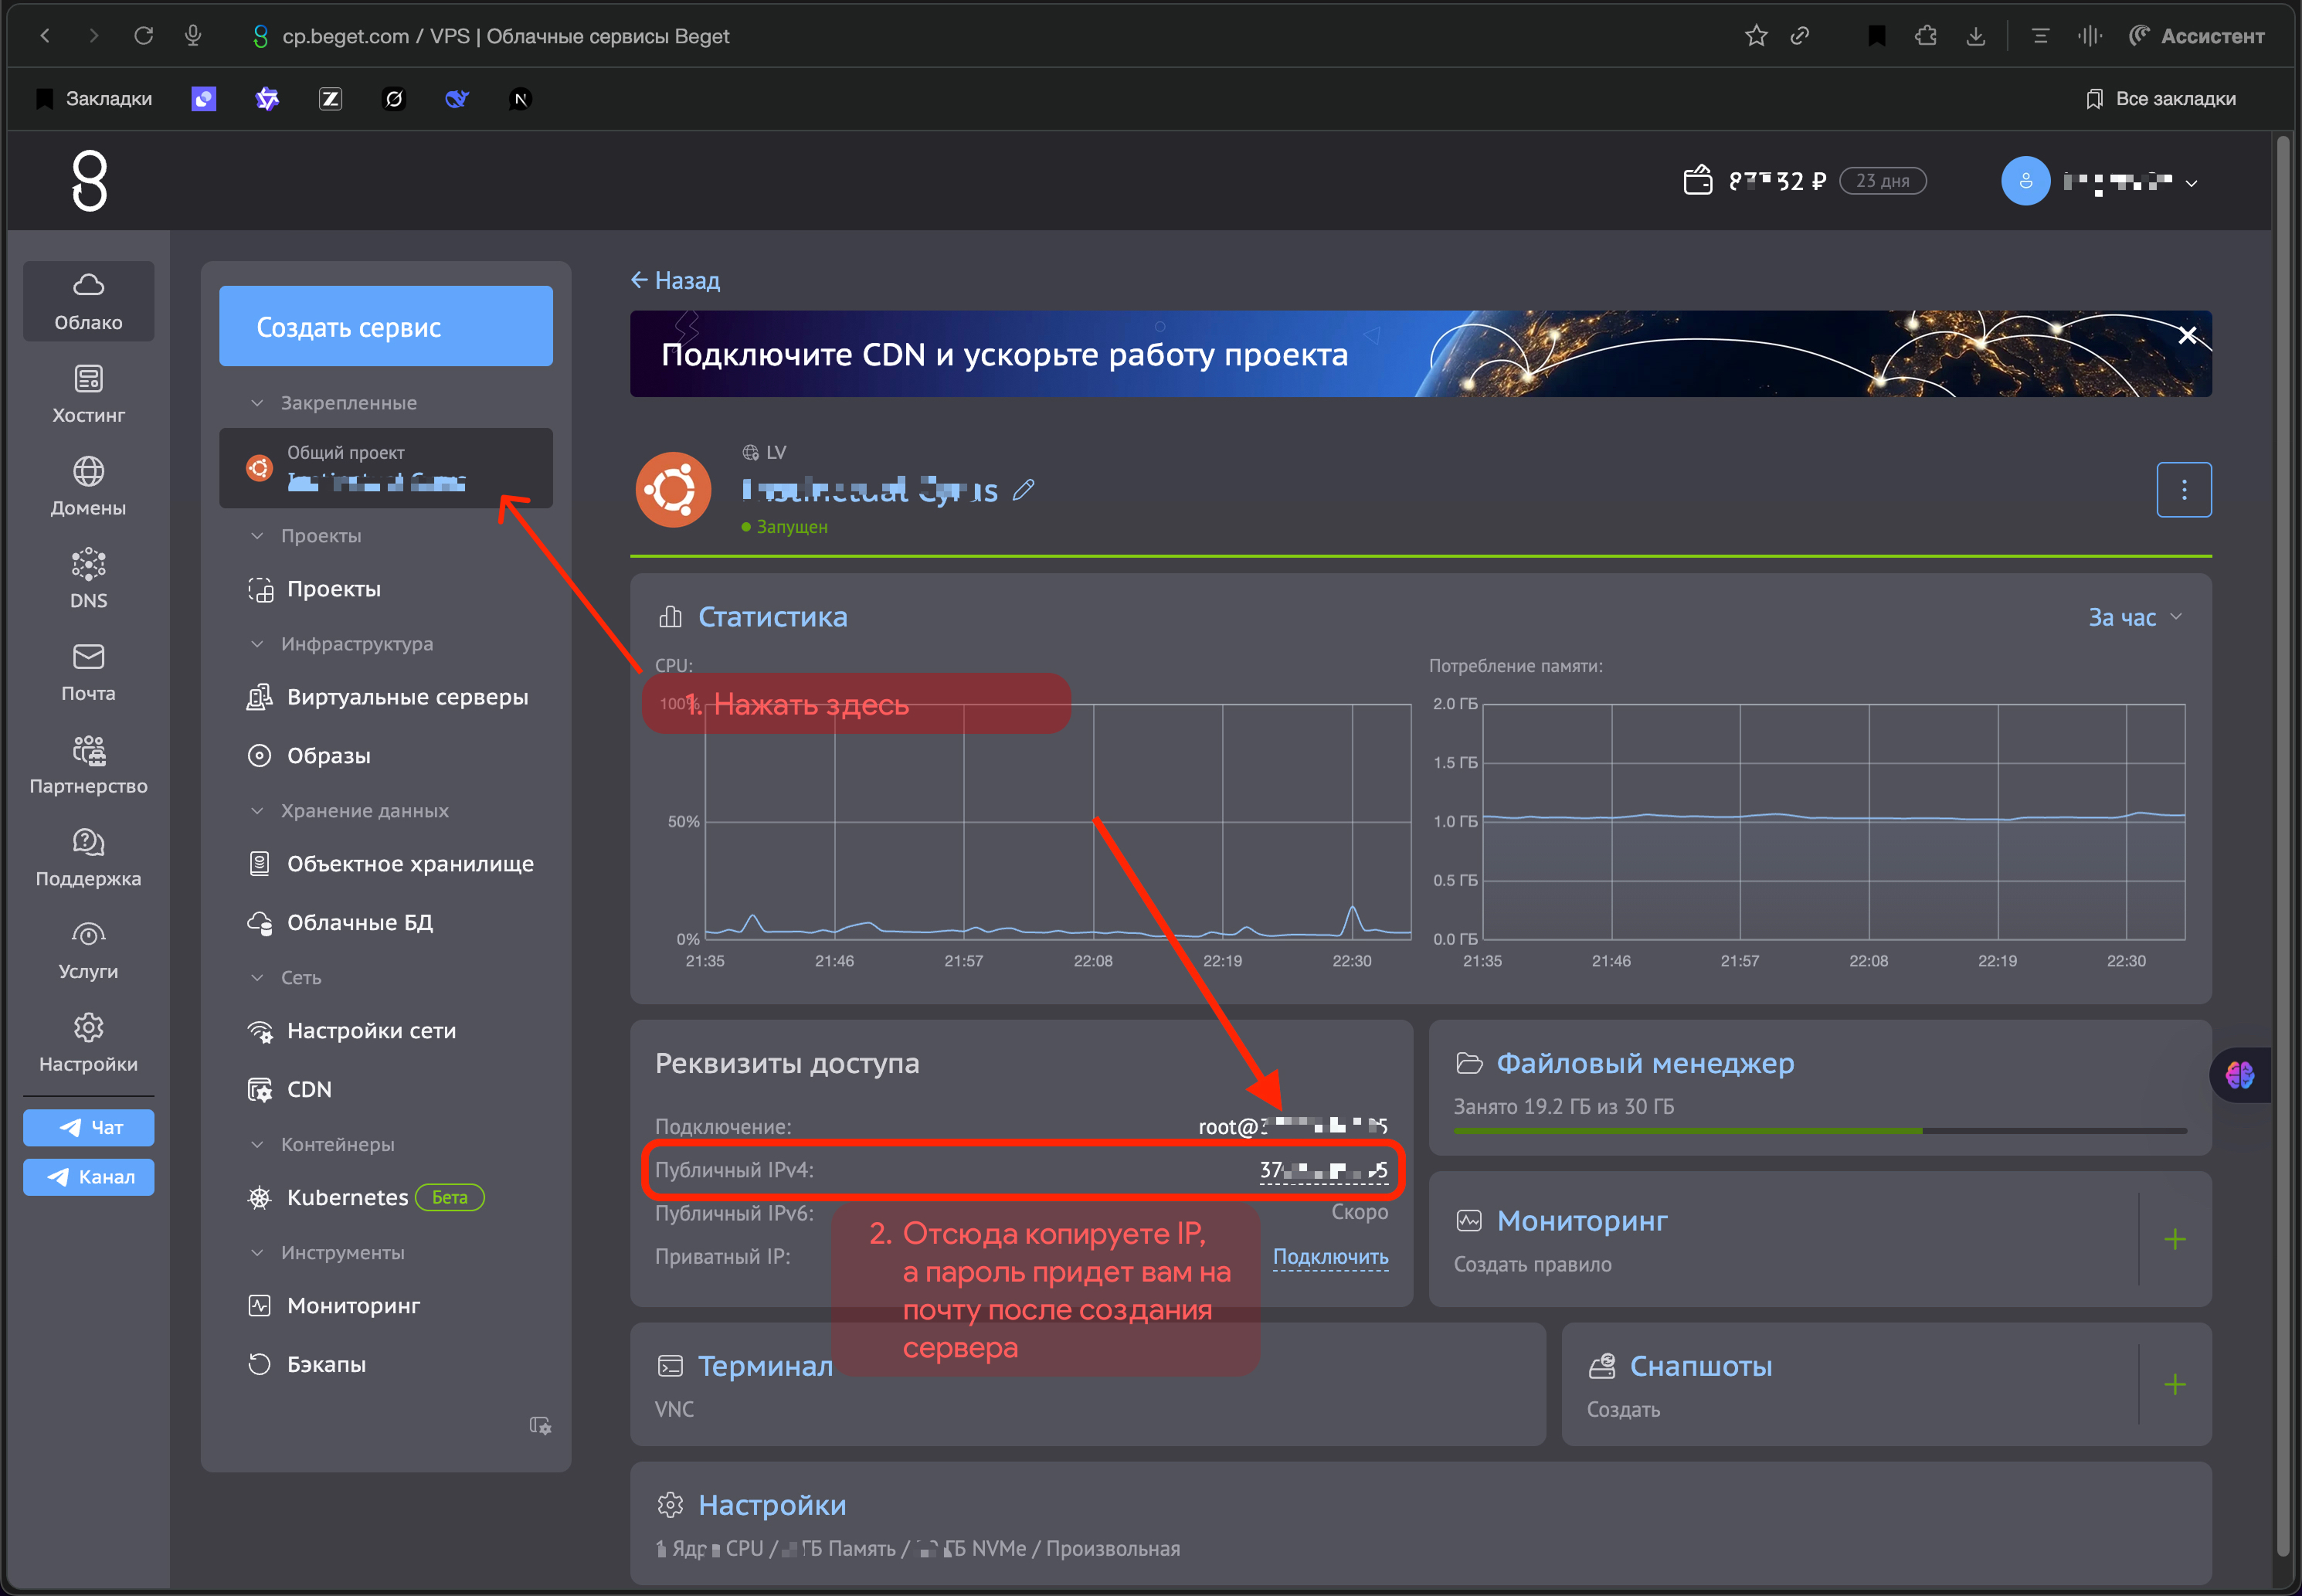Click Подключить for private IP
Viewport: 2302px width, 1596px height.
pos(1330,1257)
